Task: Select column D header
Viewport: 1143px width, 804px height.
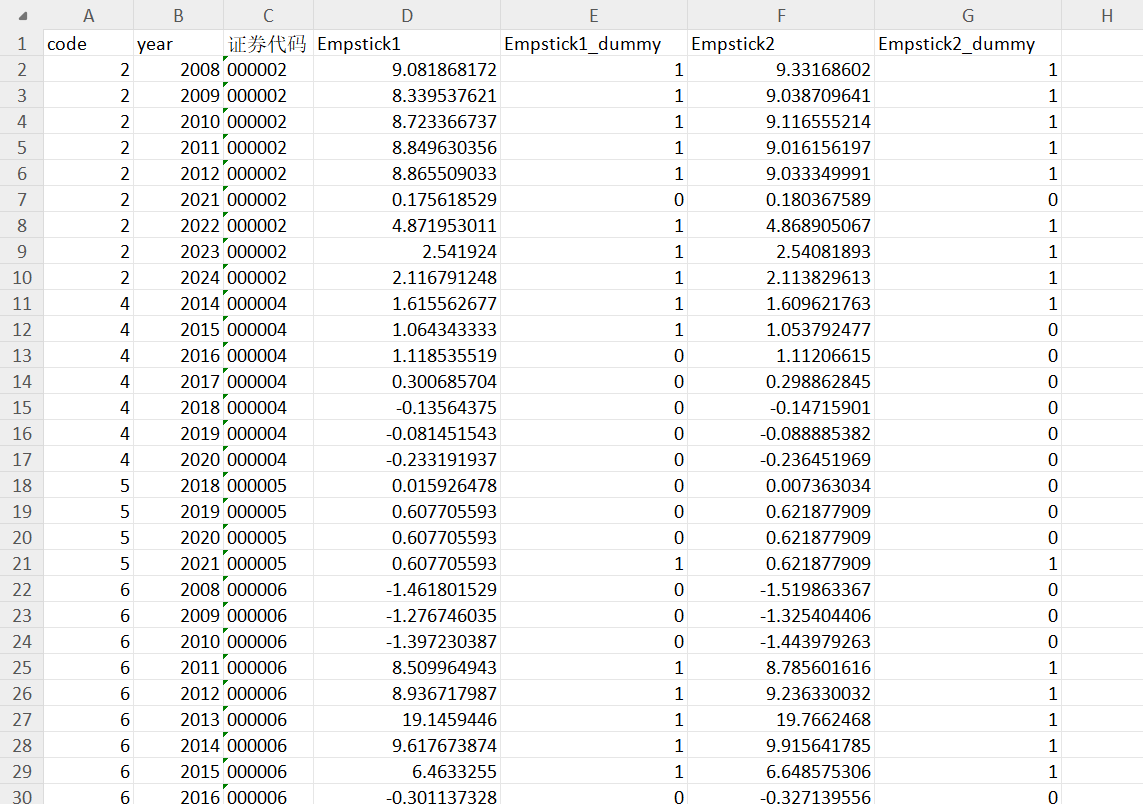Action: 407,15
